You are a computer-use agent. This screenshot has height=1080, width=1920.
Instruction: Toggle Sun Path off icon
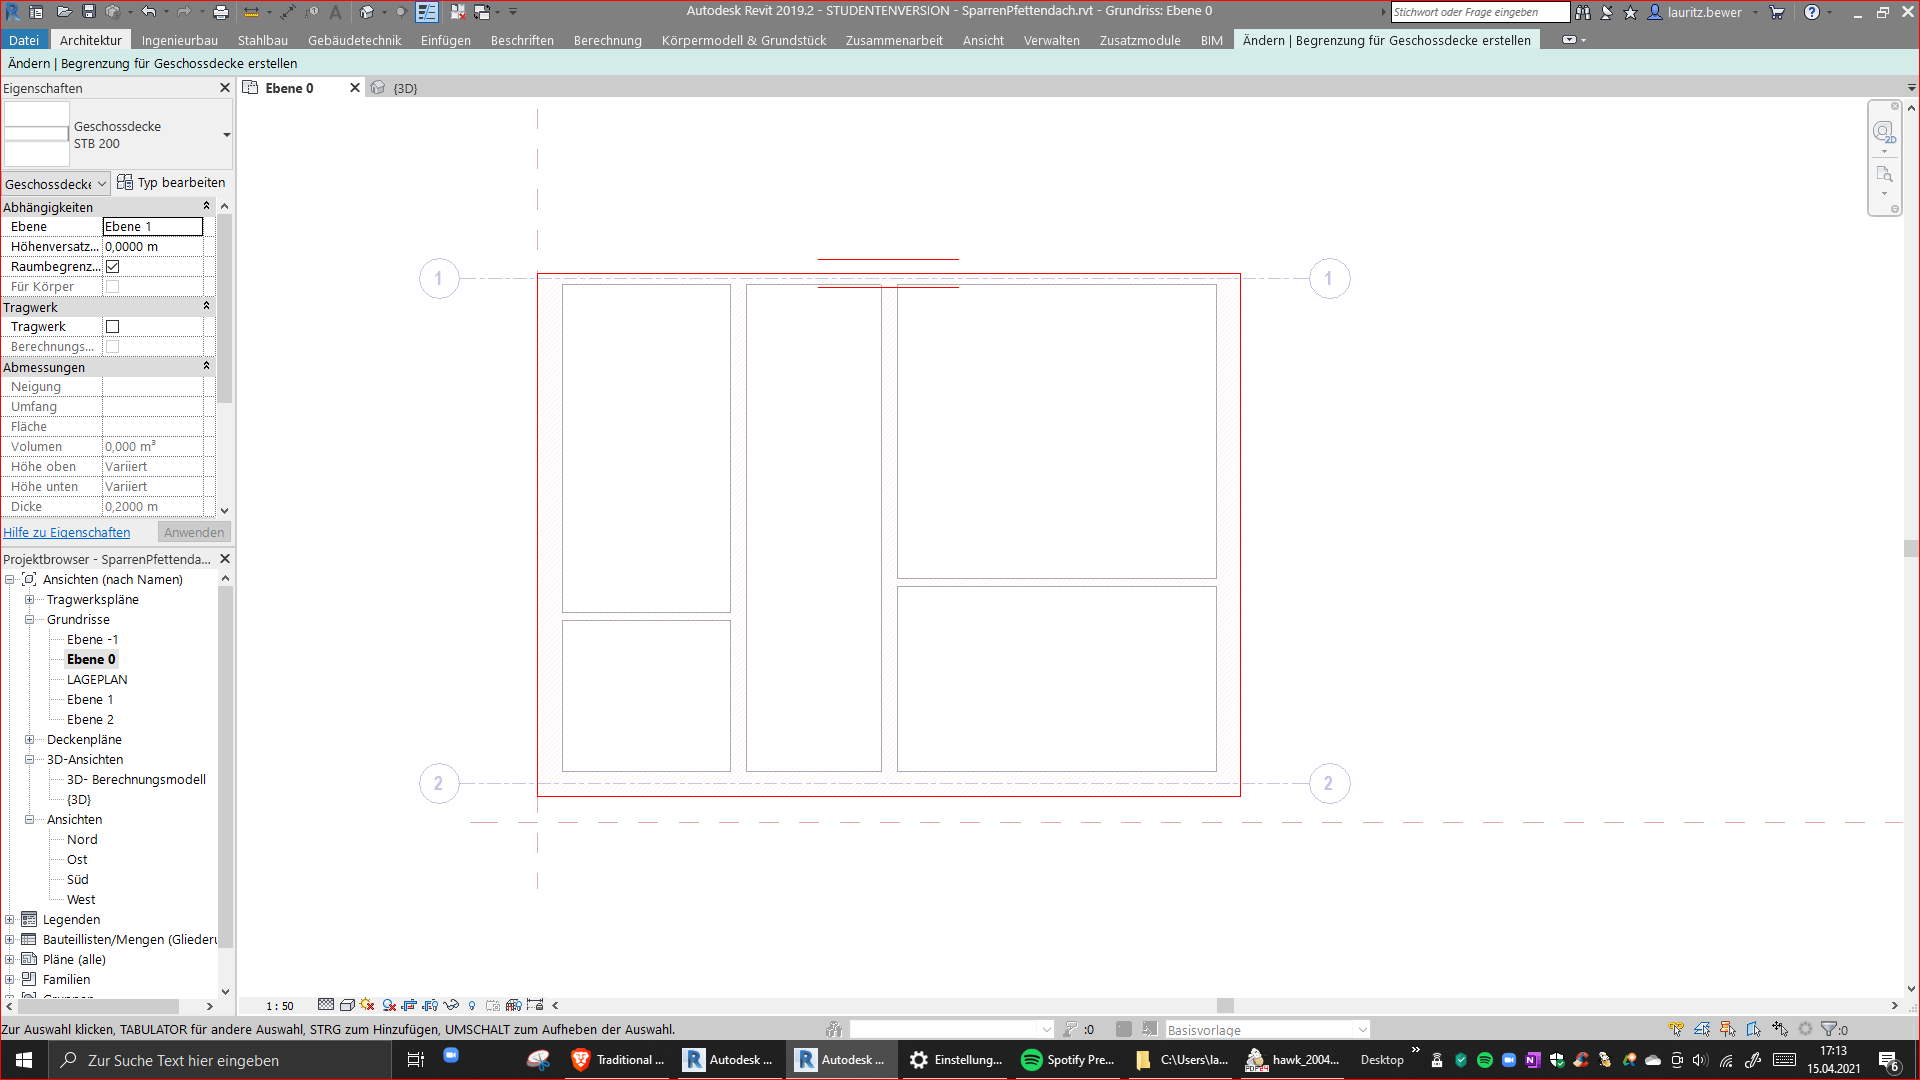pos(368,1005)
